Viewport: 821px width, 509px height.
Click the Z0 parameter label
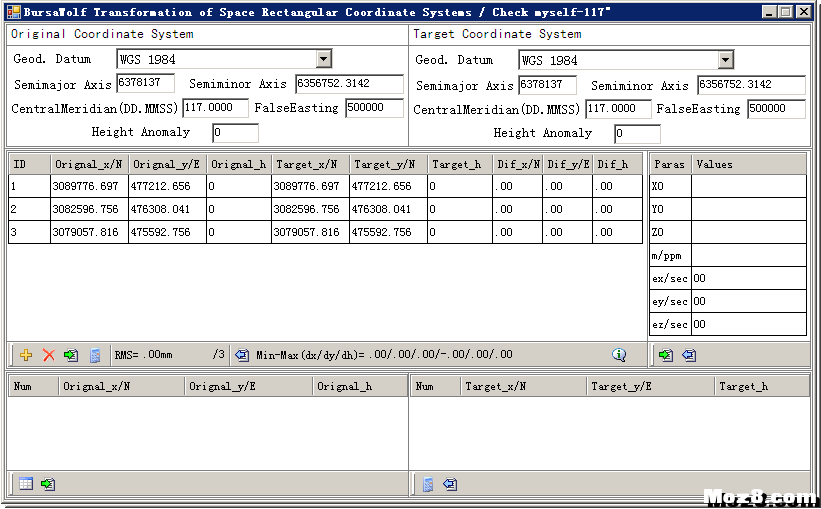tap(671, 233)
